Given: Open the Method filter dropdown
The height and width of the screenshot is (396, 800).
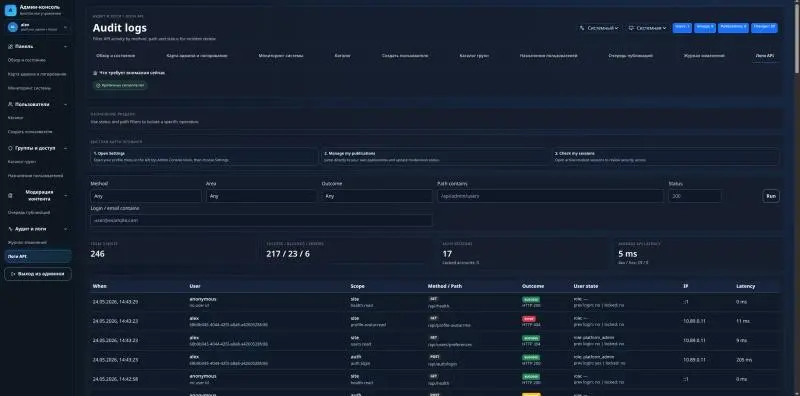Looking at the screenshot, I should (x=146, y=196).
